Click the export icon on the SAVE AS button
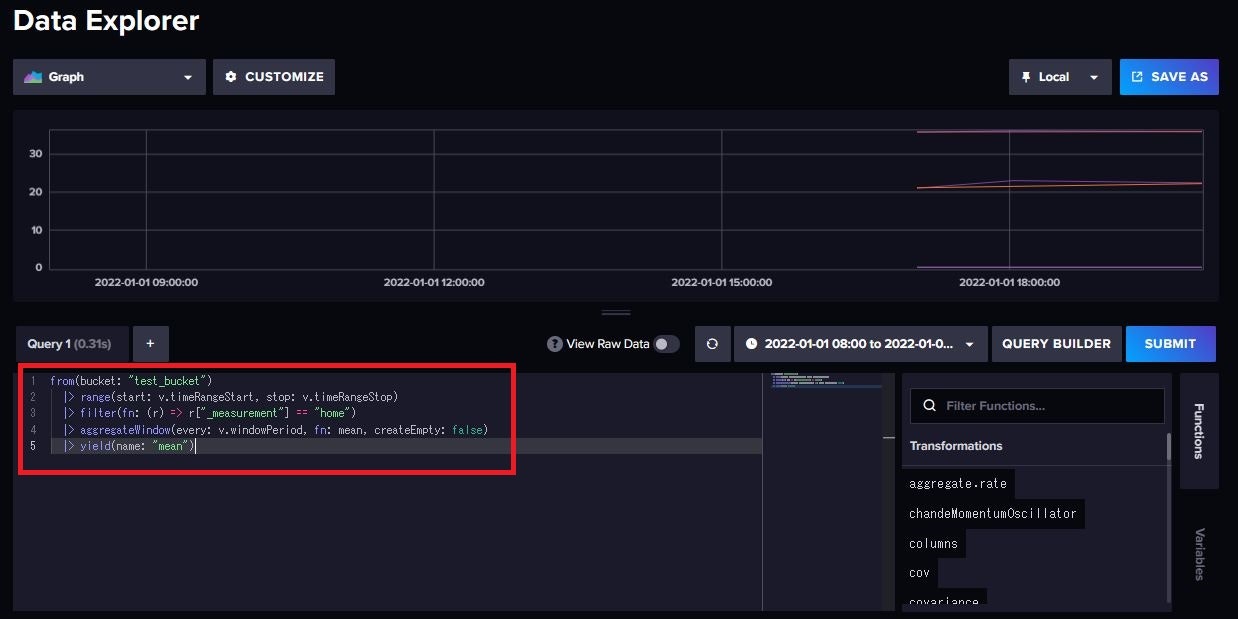 coord(1135,76)
